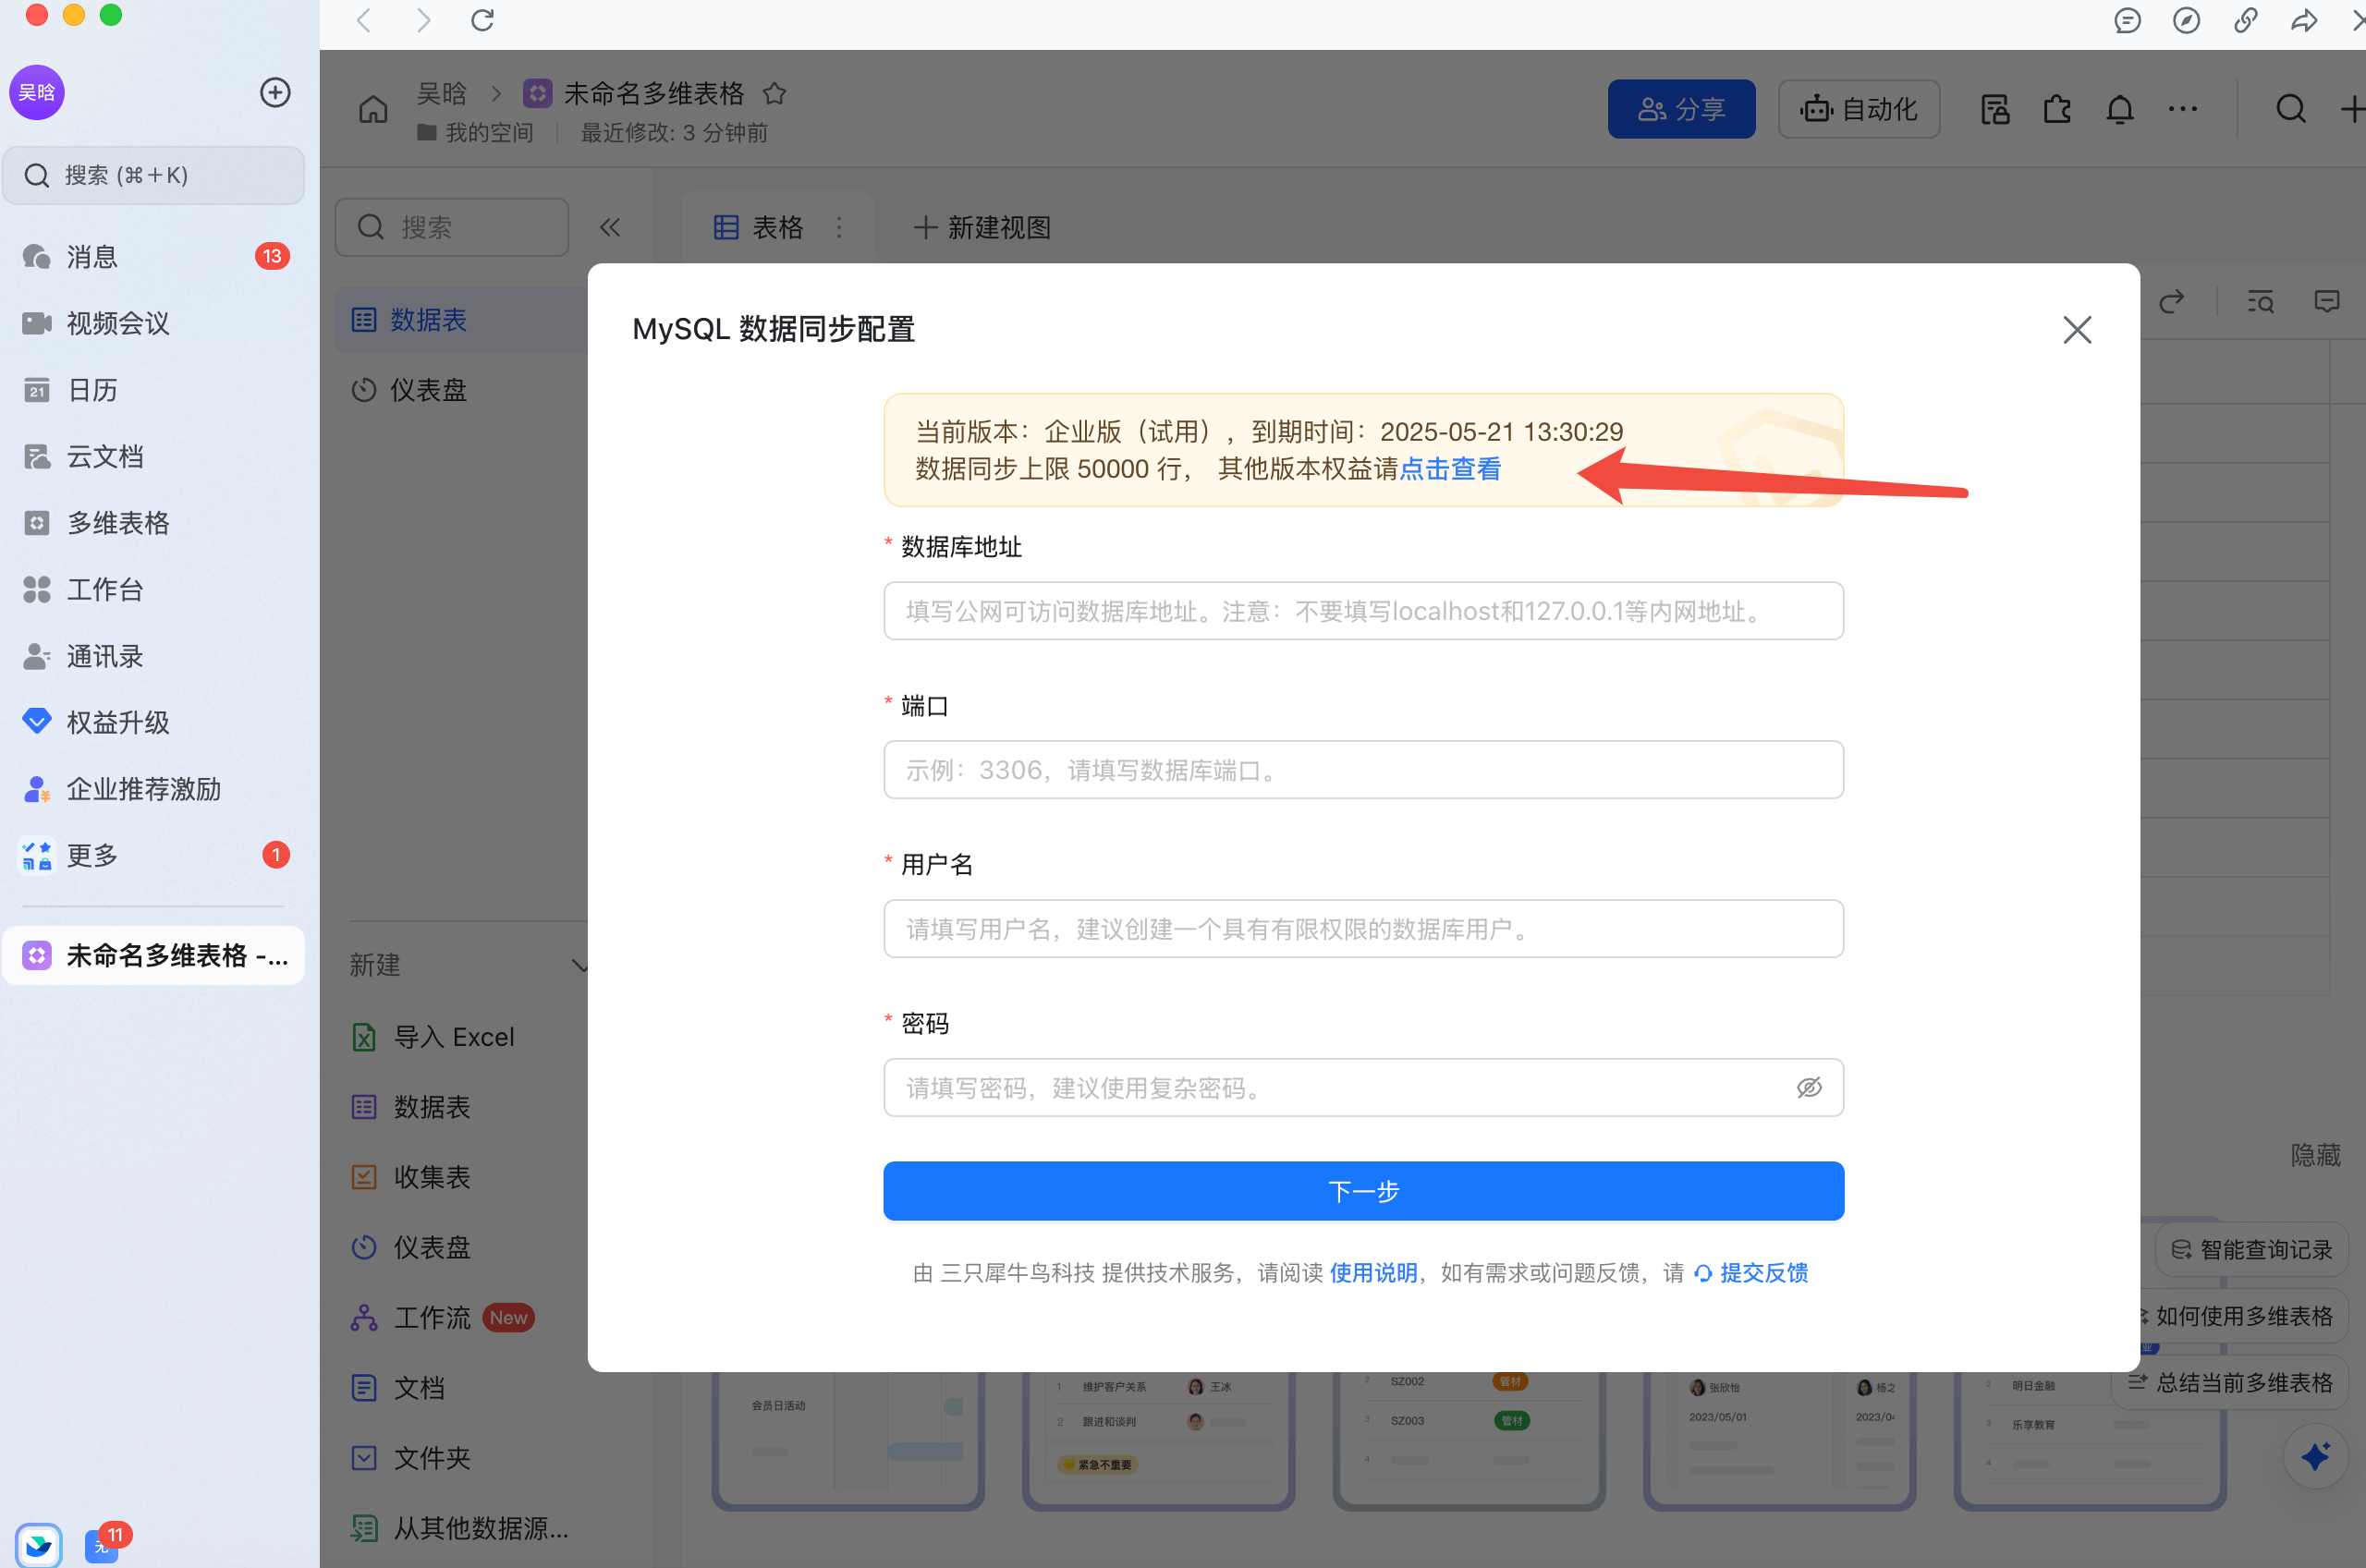Create a new 文件夹
Image resolution: width=2366 pixels, height=1568 pixels.
coord(411,1458)
